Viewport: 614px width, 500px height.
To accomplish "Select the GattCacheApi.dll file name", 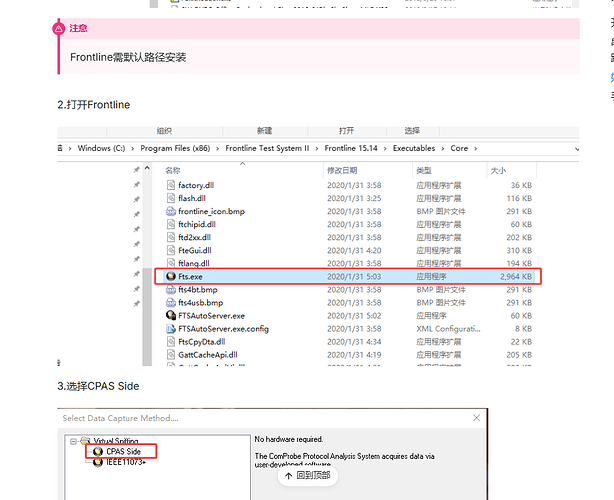I will pos(208,355).
